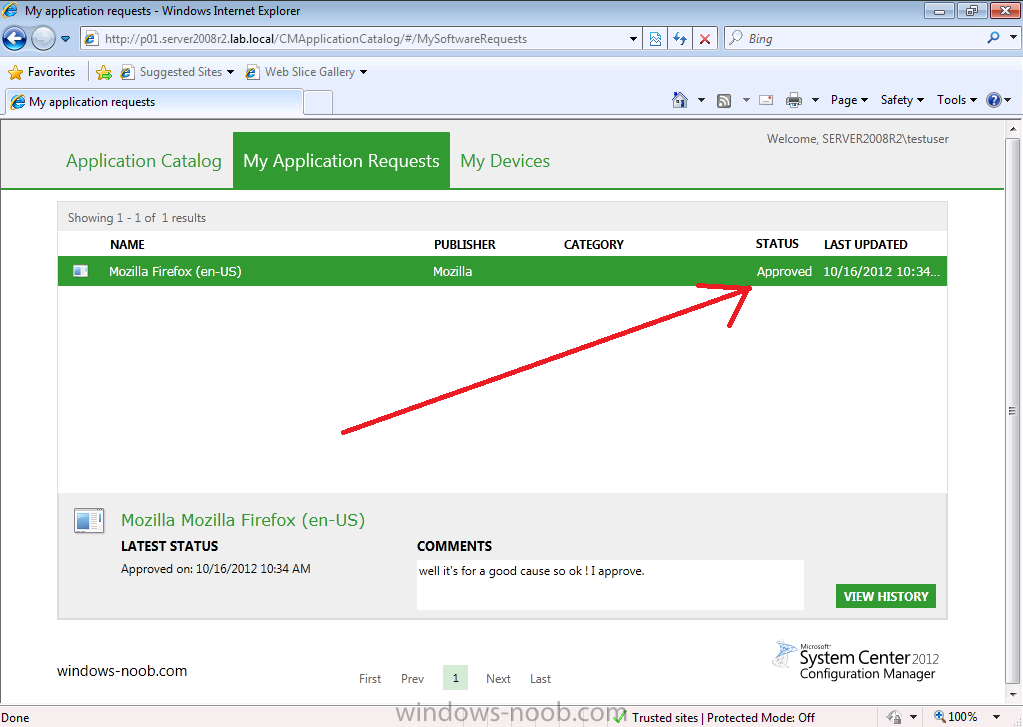Click the Mozilla Mozilla Firefox (en-US) heading
This screenshot has height=727, width=1023.
[243, 520]
